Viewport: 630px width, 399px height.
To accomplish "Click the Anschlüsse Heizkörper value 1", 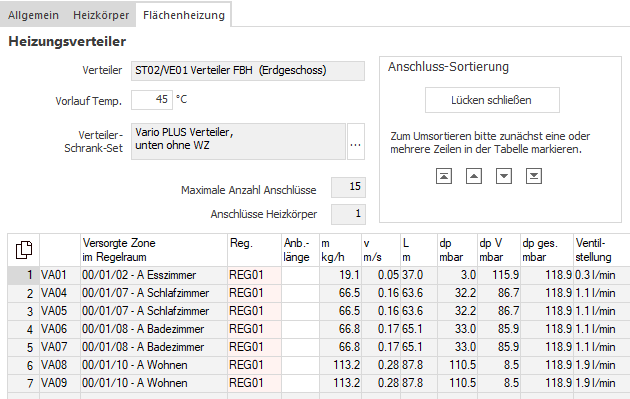I will 348,214.
